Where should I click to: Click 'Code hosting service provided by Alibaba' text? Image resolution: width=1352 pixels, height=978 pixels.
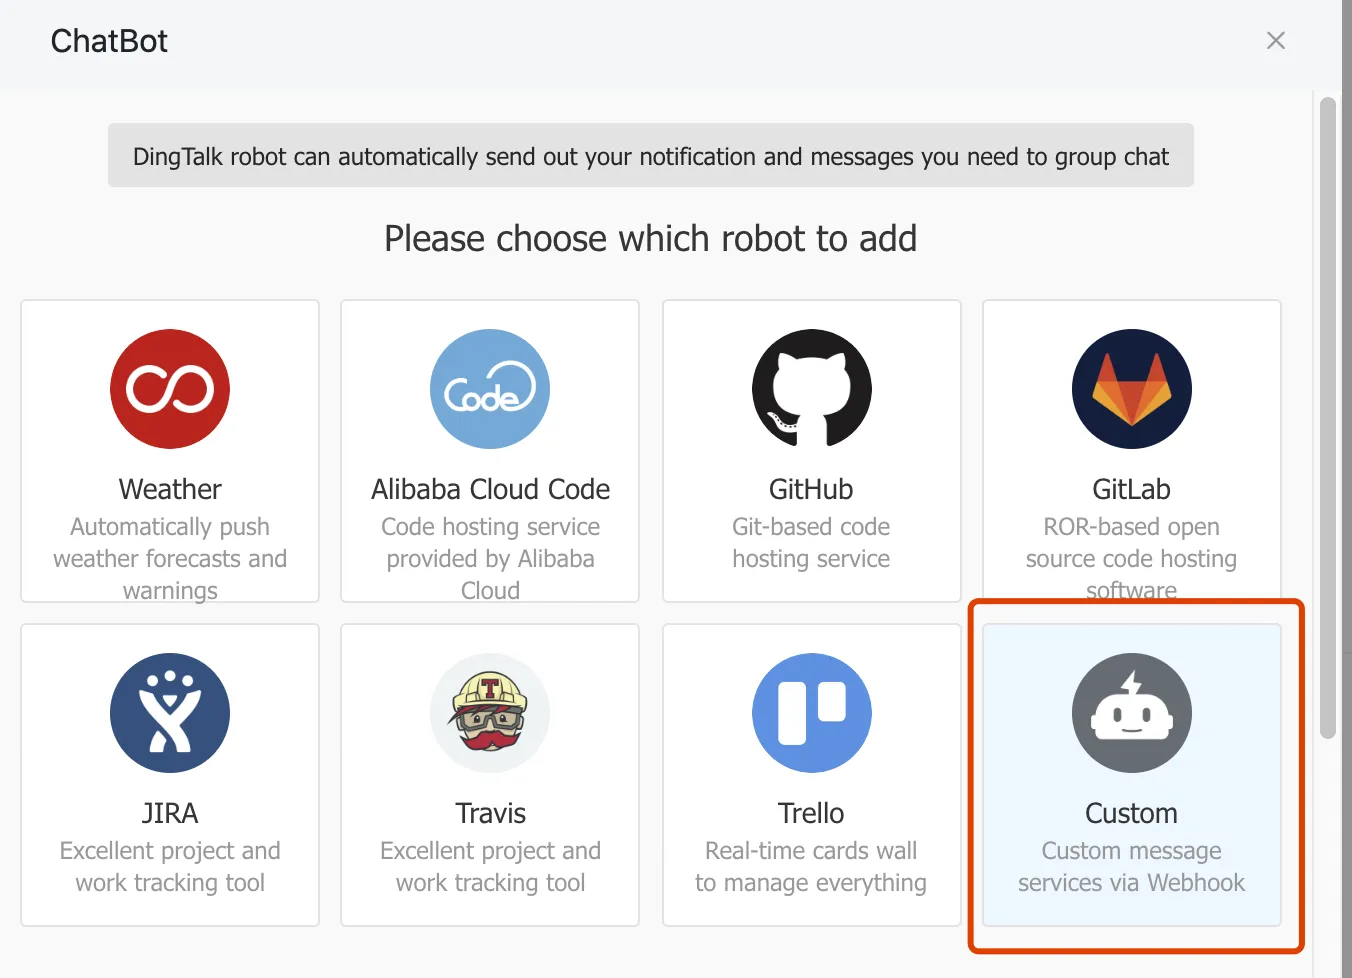(490, 558)
